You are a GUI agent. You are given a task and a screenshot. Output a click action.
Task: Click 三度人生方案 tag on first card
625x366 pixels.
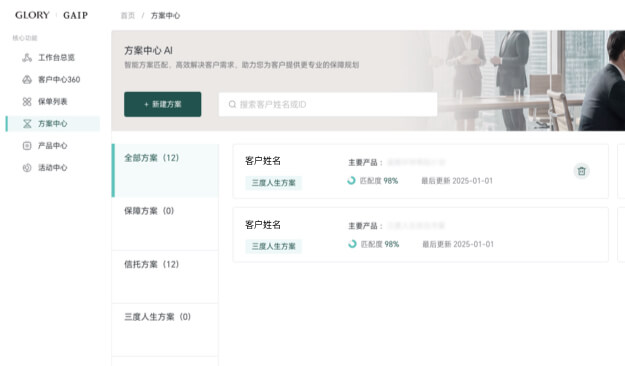point(273,183)
